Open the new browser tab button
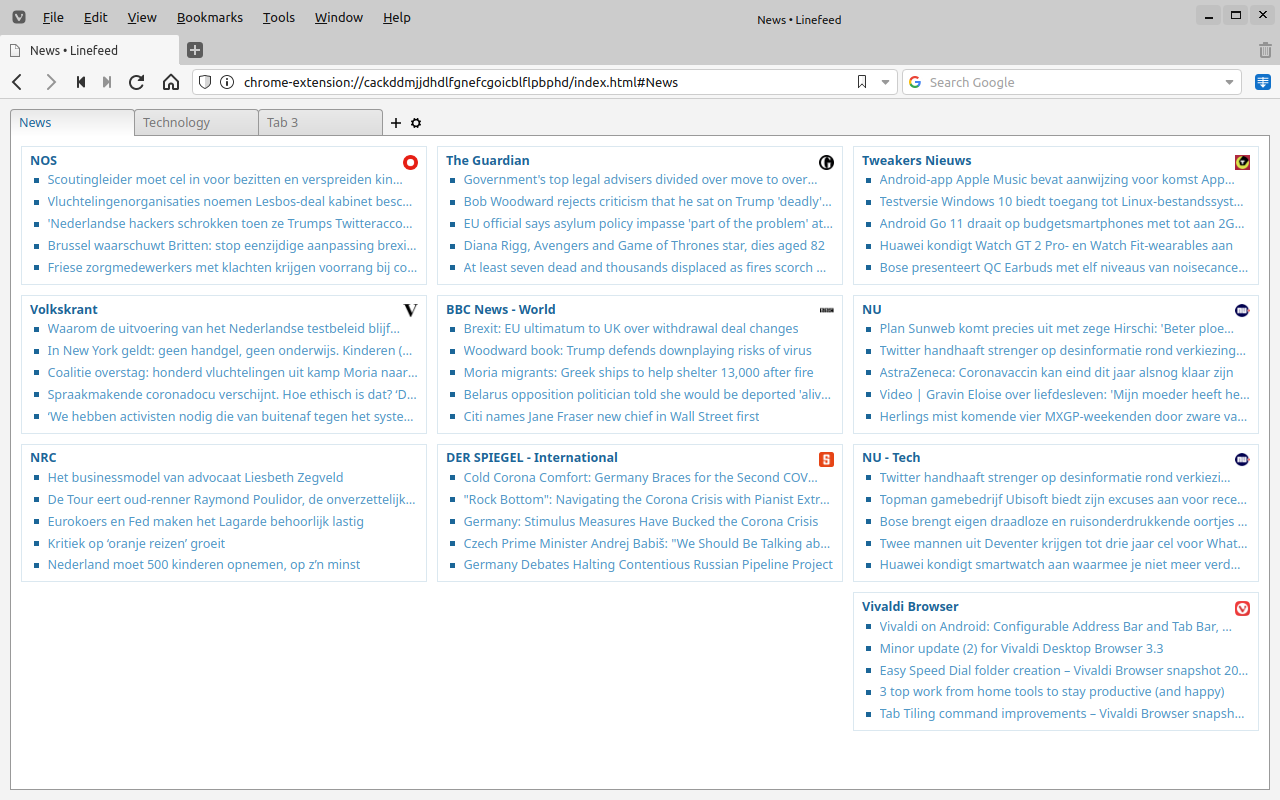Viewport: 1280px width, 800px height. (x=195, y=50)
